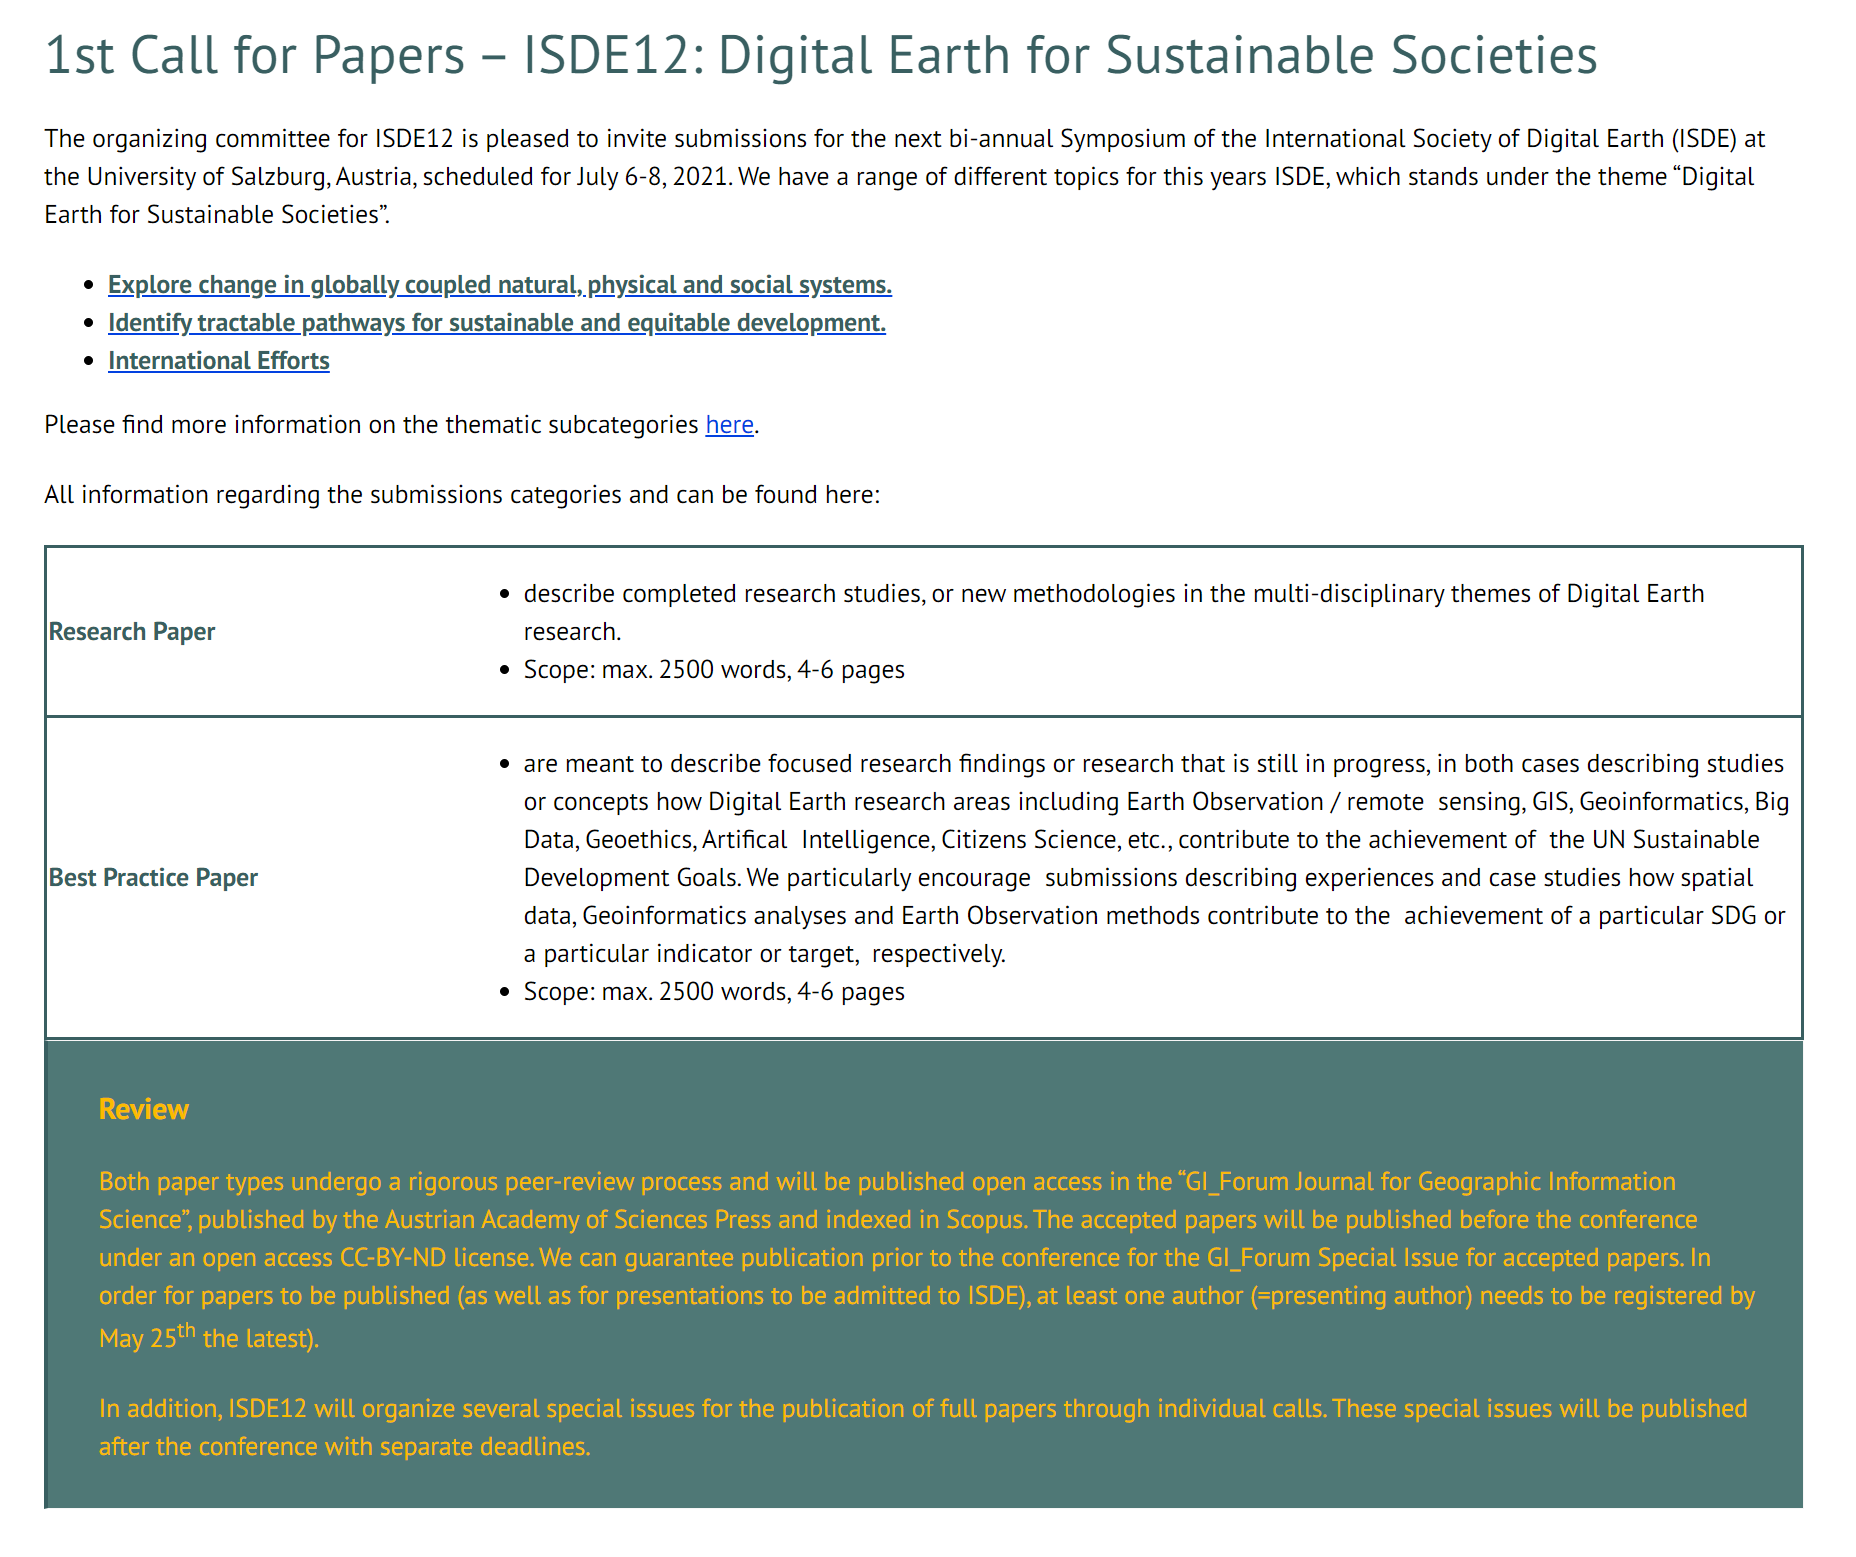1856x1557 pixels.
Task: Open 'Explore change in globally coupled' link
Action: tap(500, 285)
